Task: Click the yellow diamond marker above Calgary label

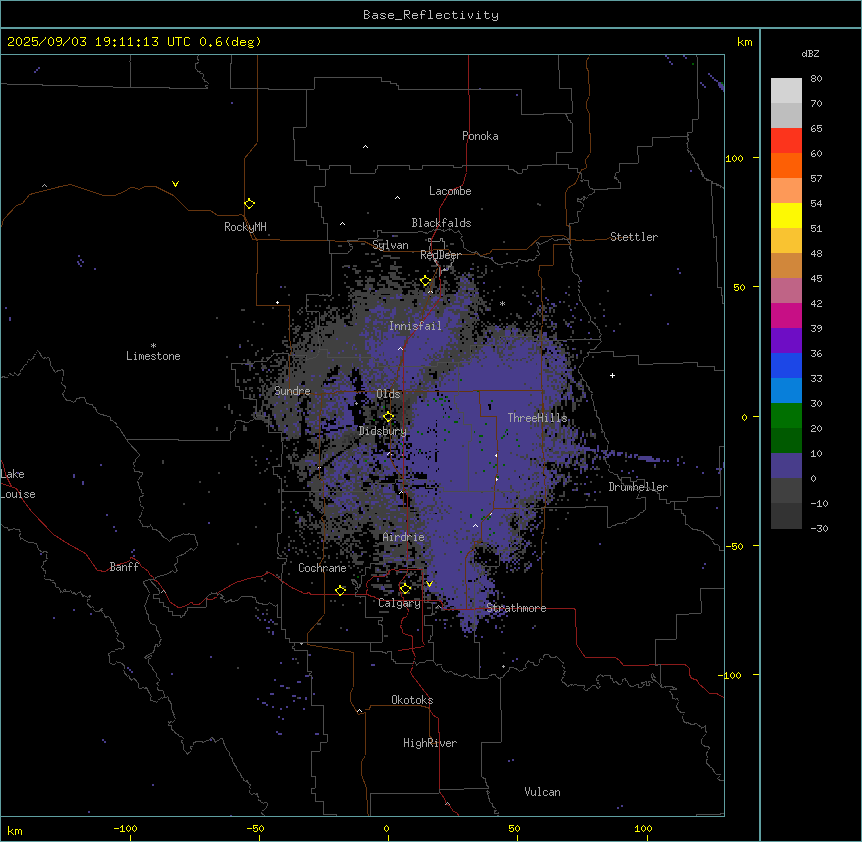Action: point(405,589)
